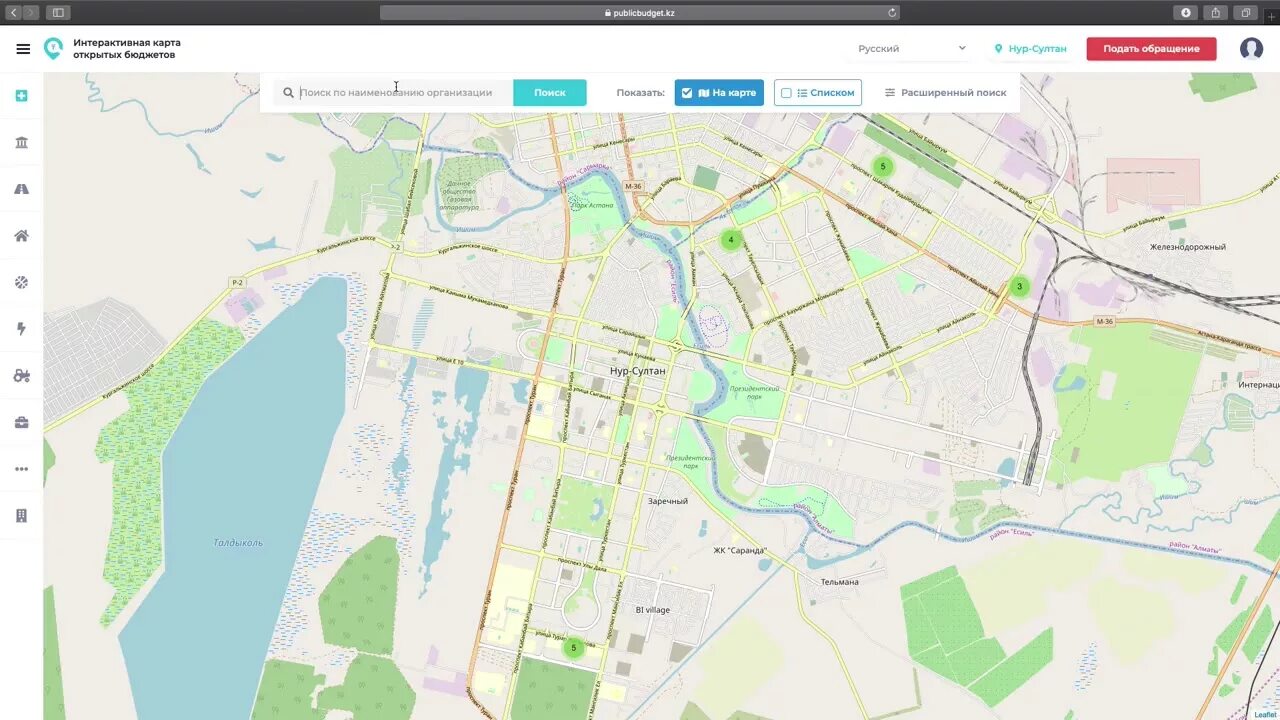Open the green cluster marker 4
Image resolution: width=1280 pixels, height=720 pixels.
pos(731,240)
